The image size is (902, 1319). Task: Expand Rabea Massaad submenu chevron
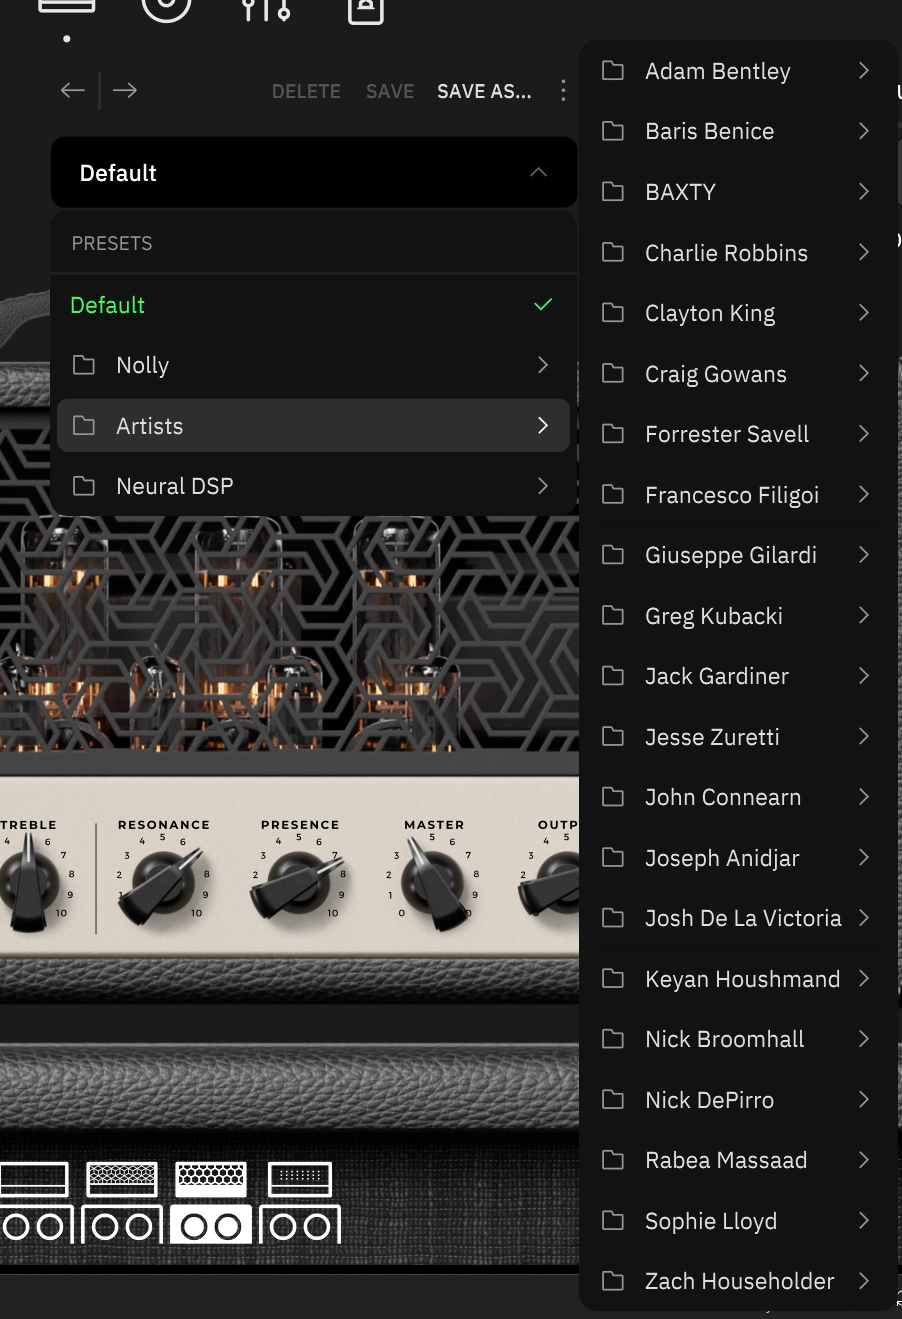coord(864,1160)
